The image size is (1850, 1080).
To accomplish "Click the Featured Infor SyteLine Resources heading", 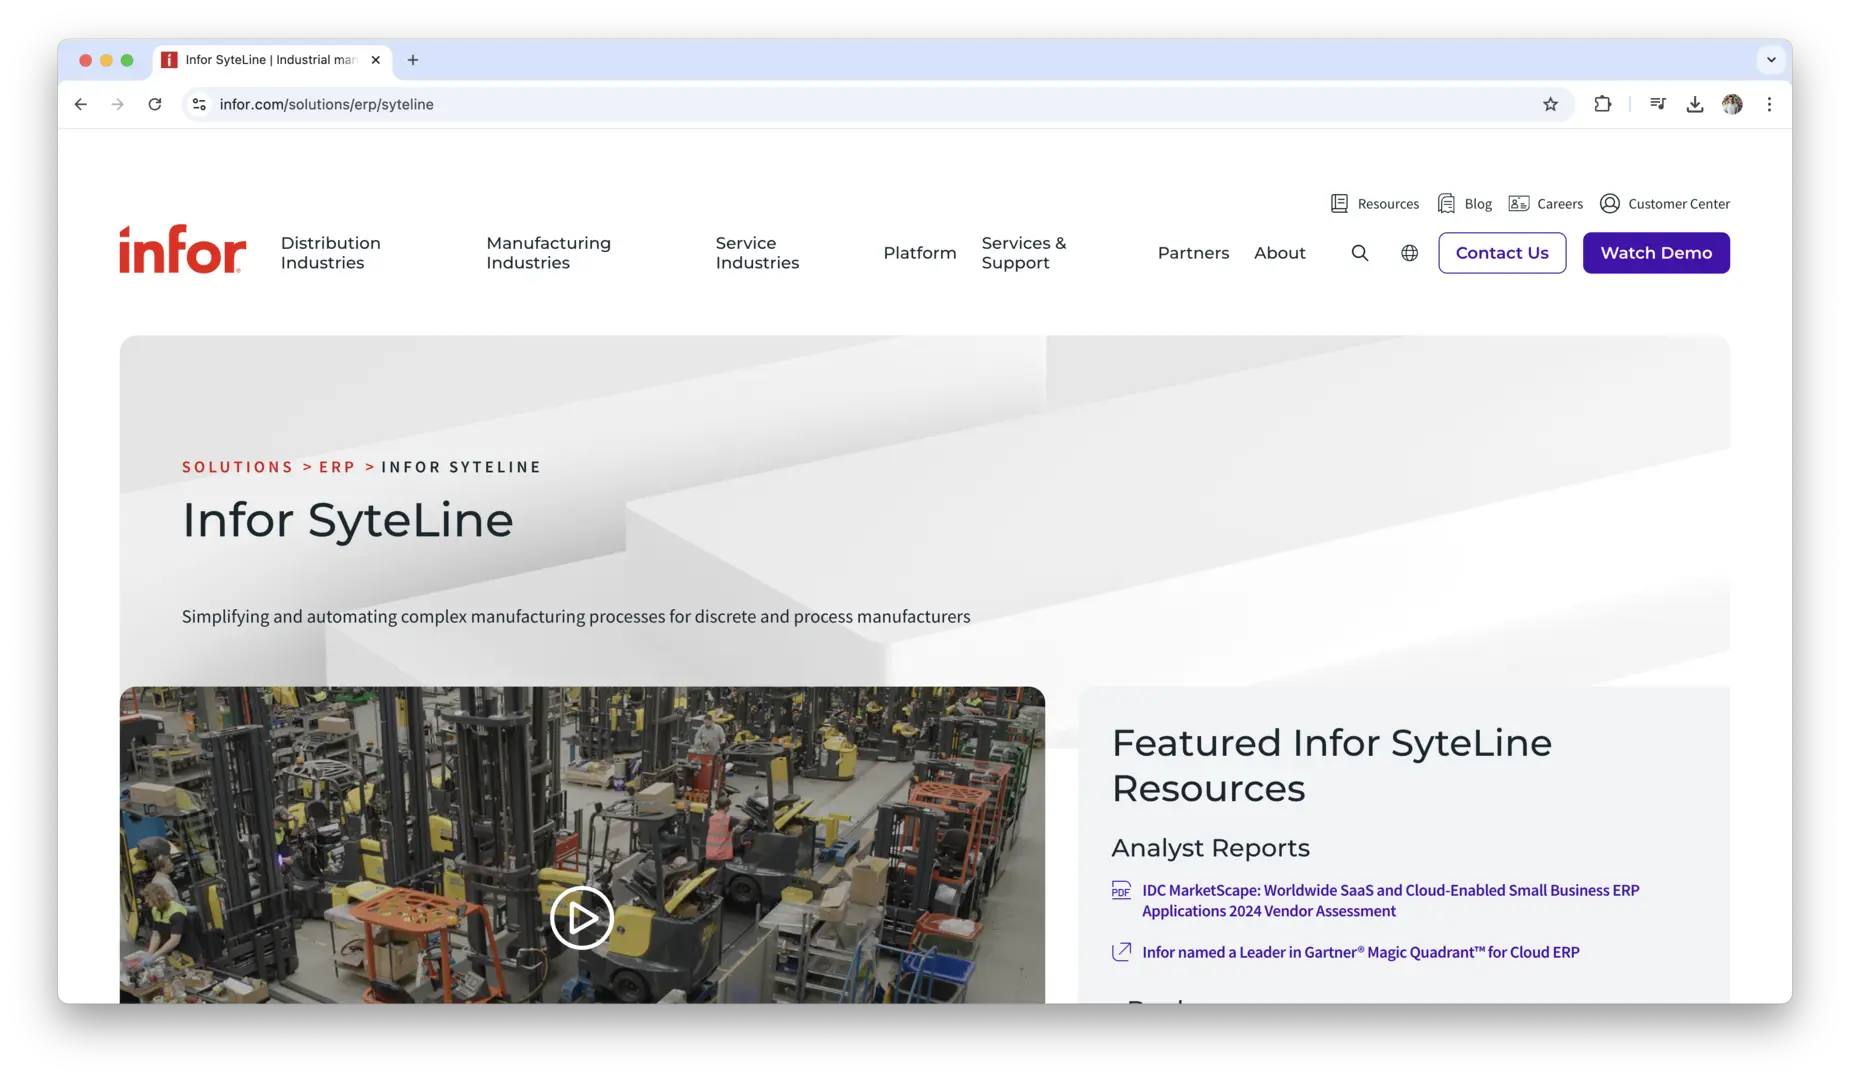I will click(1332, 765).
